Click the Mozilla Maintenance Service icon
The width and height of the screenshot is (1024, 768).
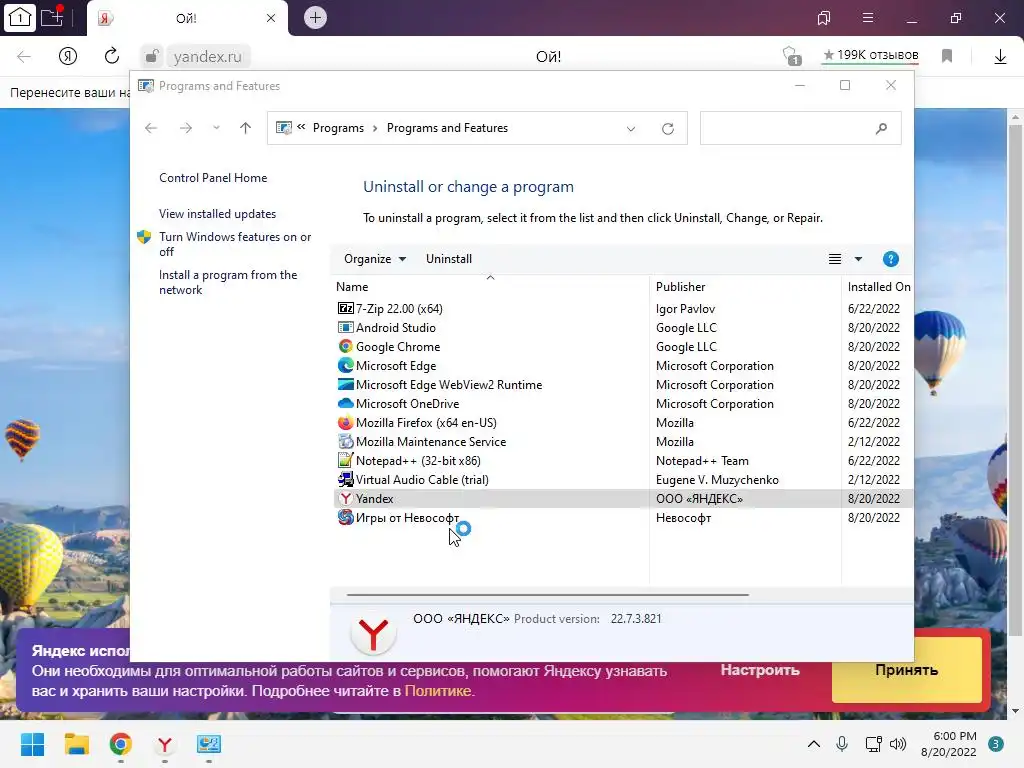[x=345, y=441]
